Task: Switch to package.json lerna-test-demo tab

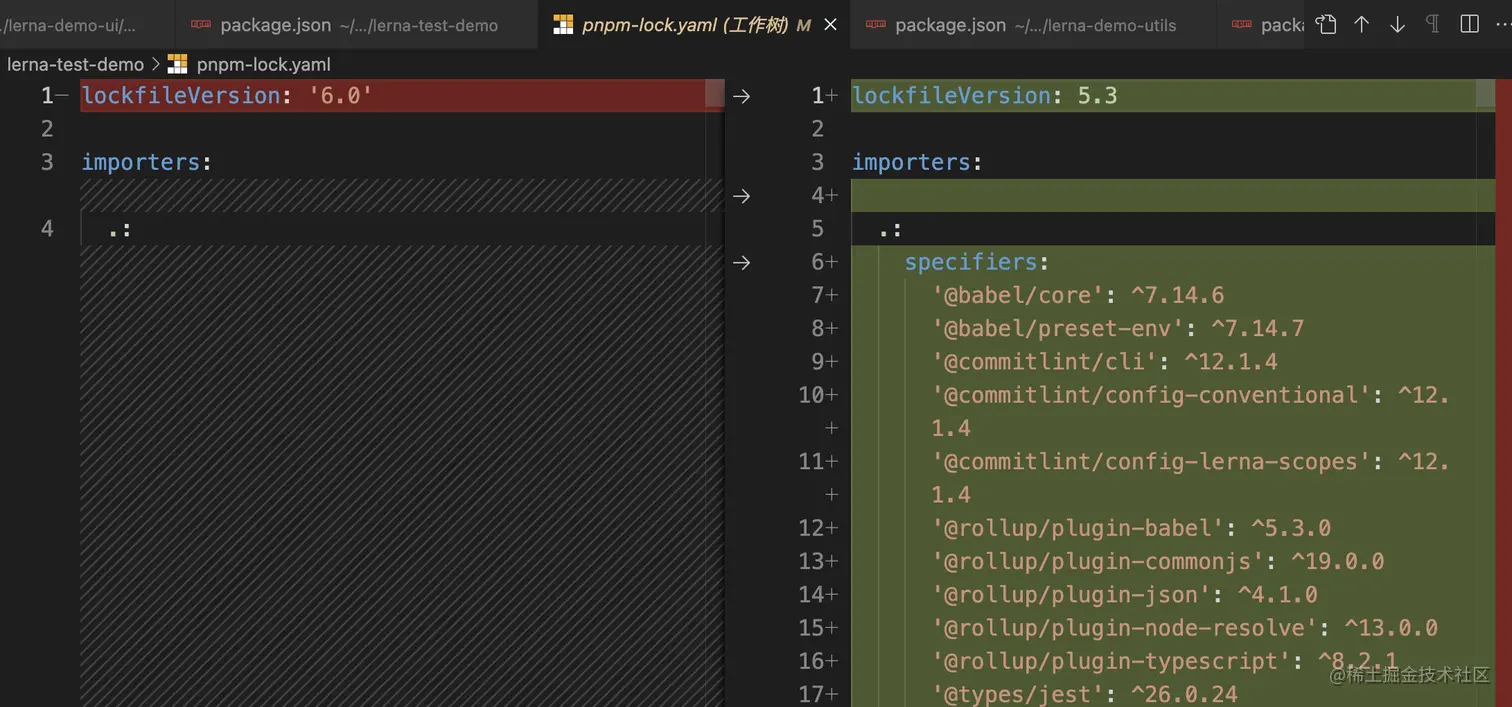Action: [356, 25]
